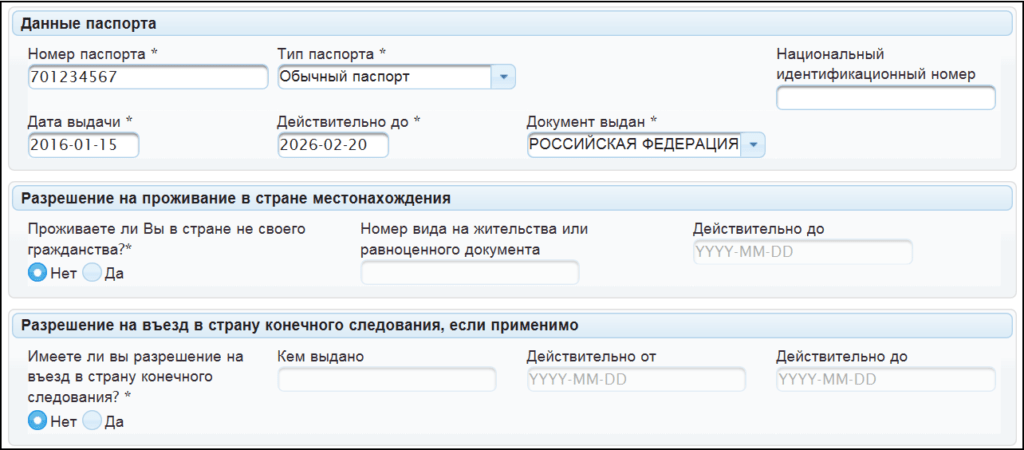Click the 'РОССИЙСКАЯ ФЕДЕРАЦИЯ' combo box text
This screenshot has width=1024, height=450.
(x=633, y=146)
